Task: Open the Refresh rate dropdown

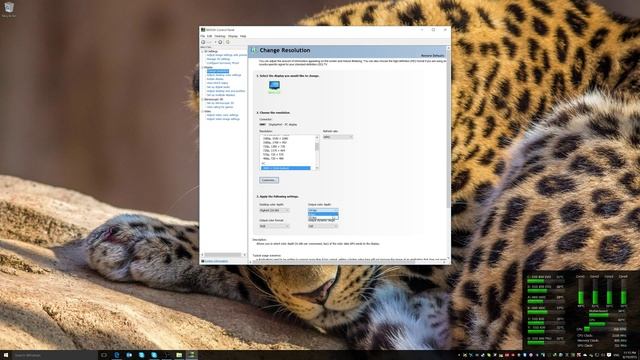Action: pos(338,137)
